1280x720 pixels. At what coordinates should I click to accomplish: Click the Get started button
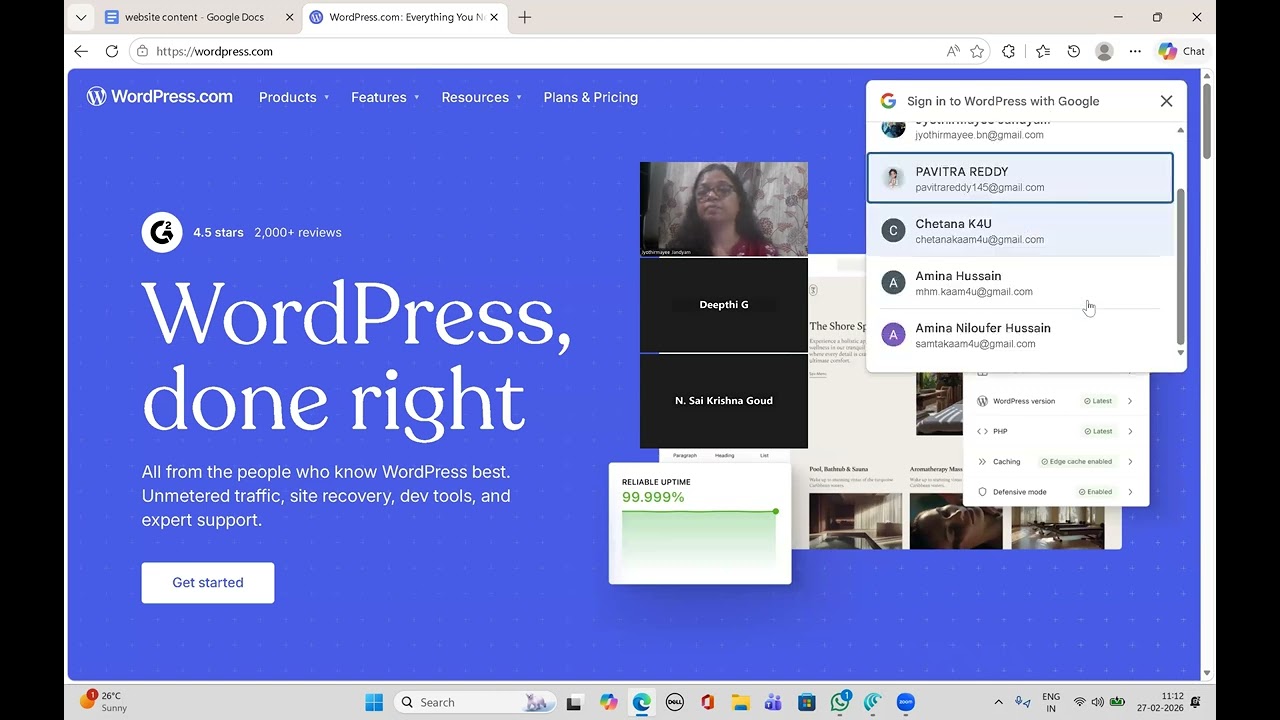pos(208,582)
